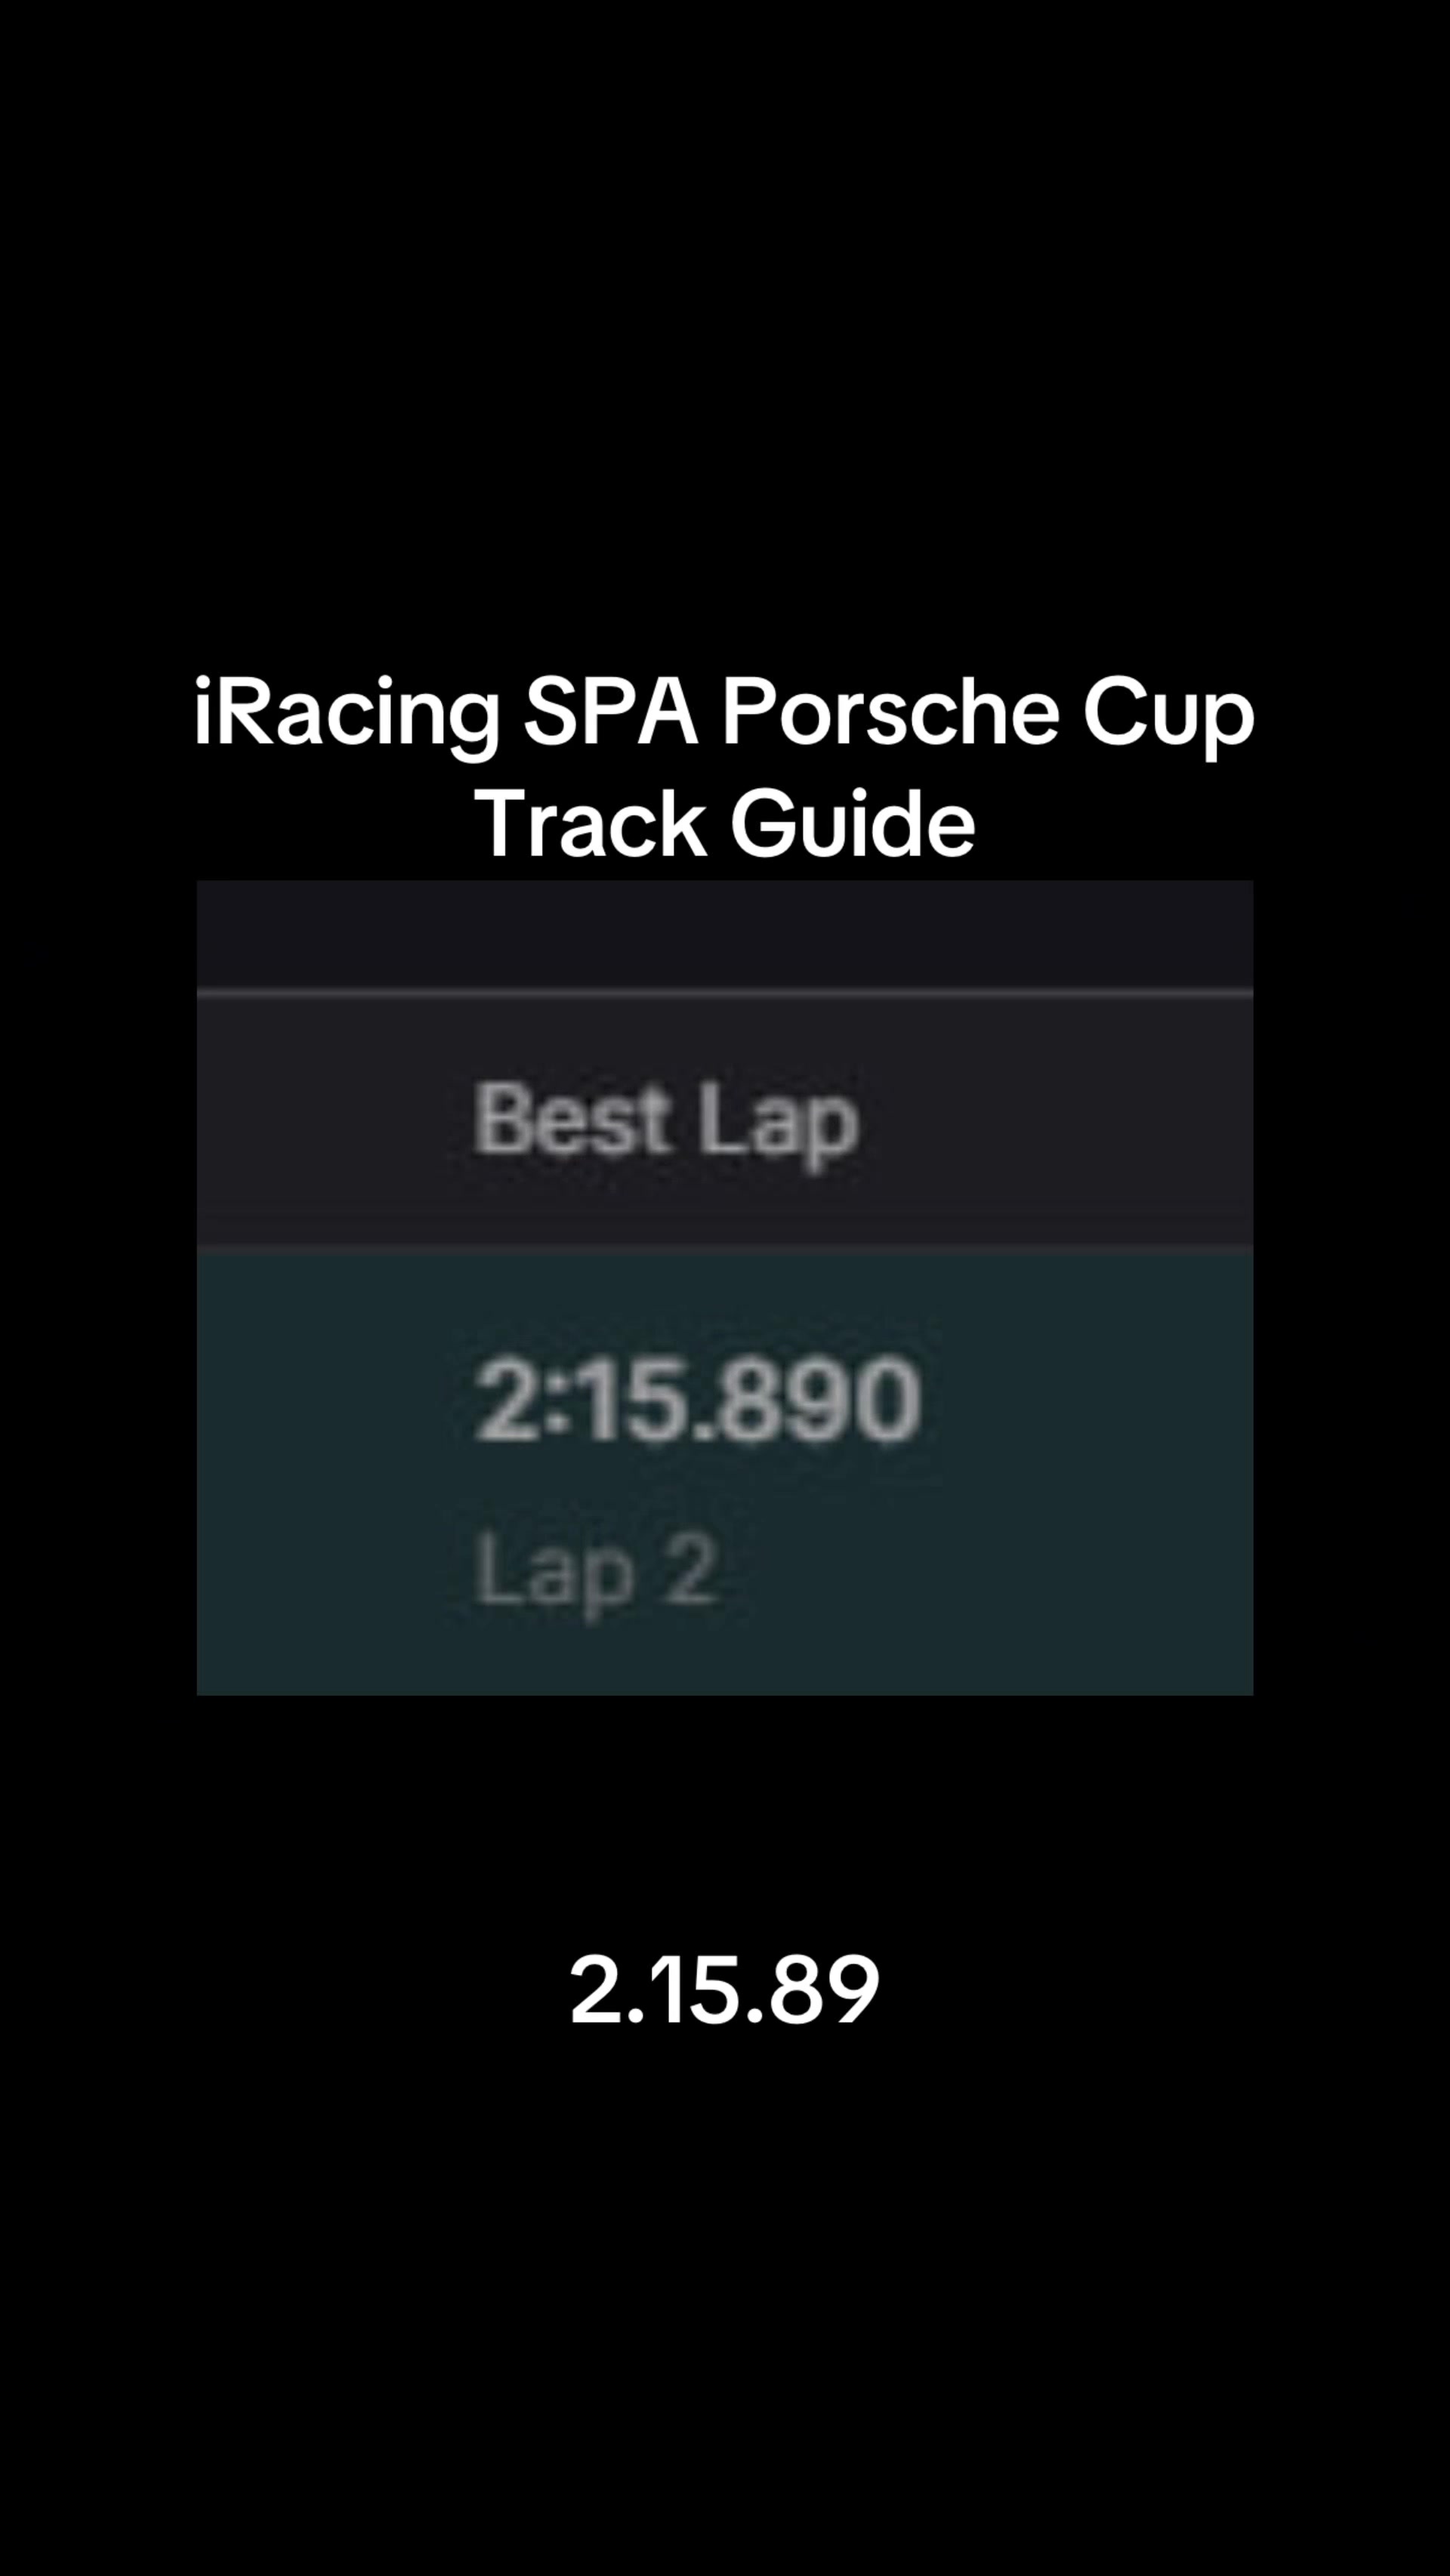
Task: Select the teal highlighted best lap row
Action: click(x=725, y=1473)
